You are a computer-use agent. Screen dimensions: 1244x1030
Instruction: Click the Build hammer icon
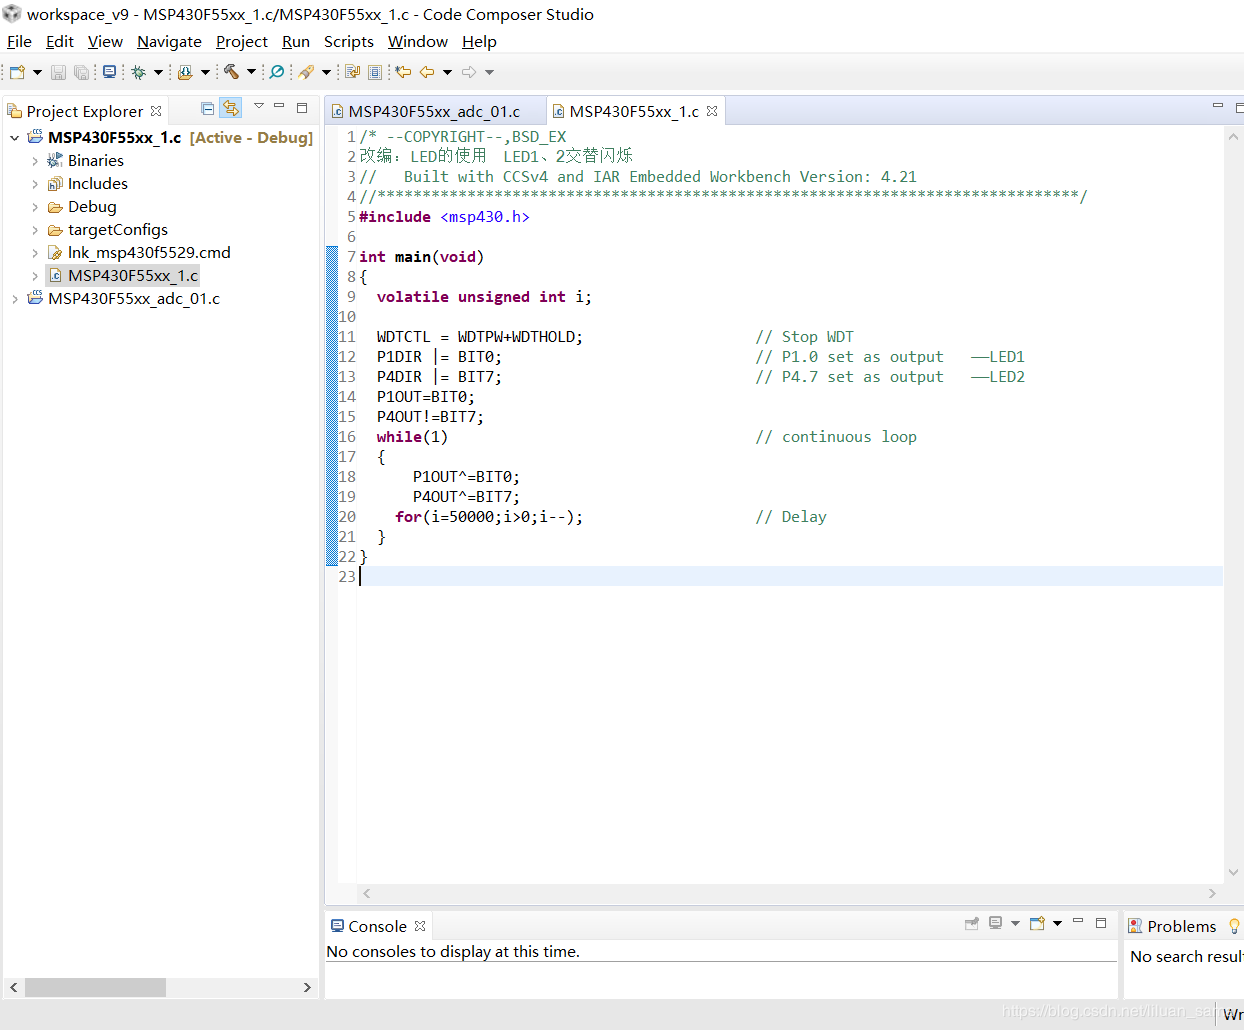pos(231,72)
